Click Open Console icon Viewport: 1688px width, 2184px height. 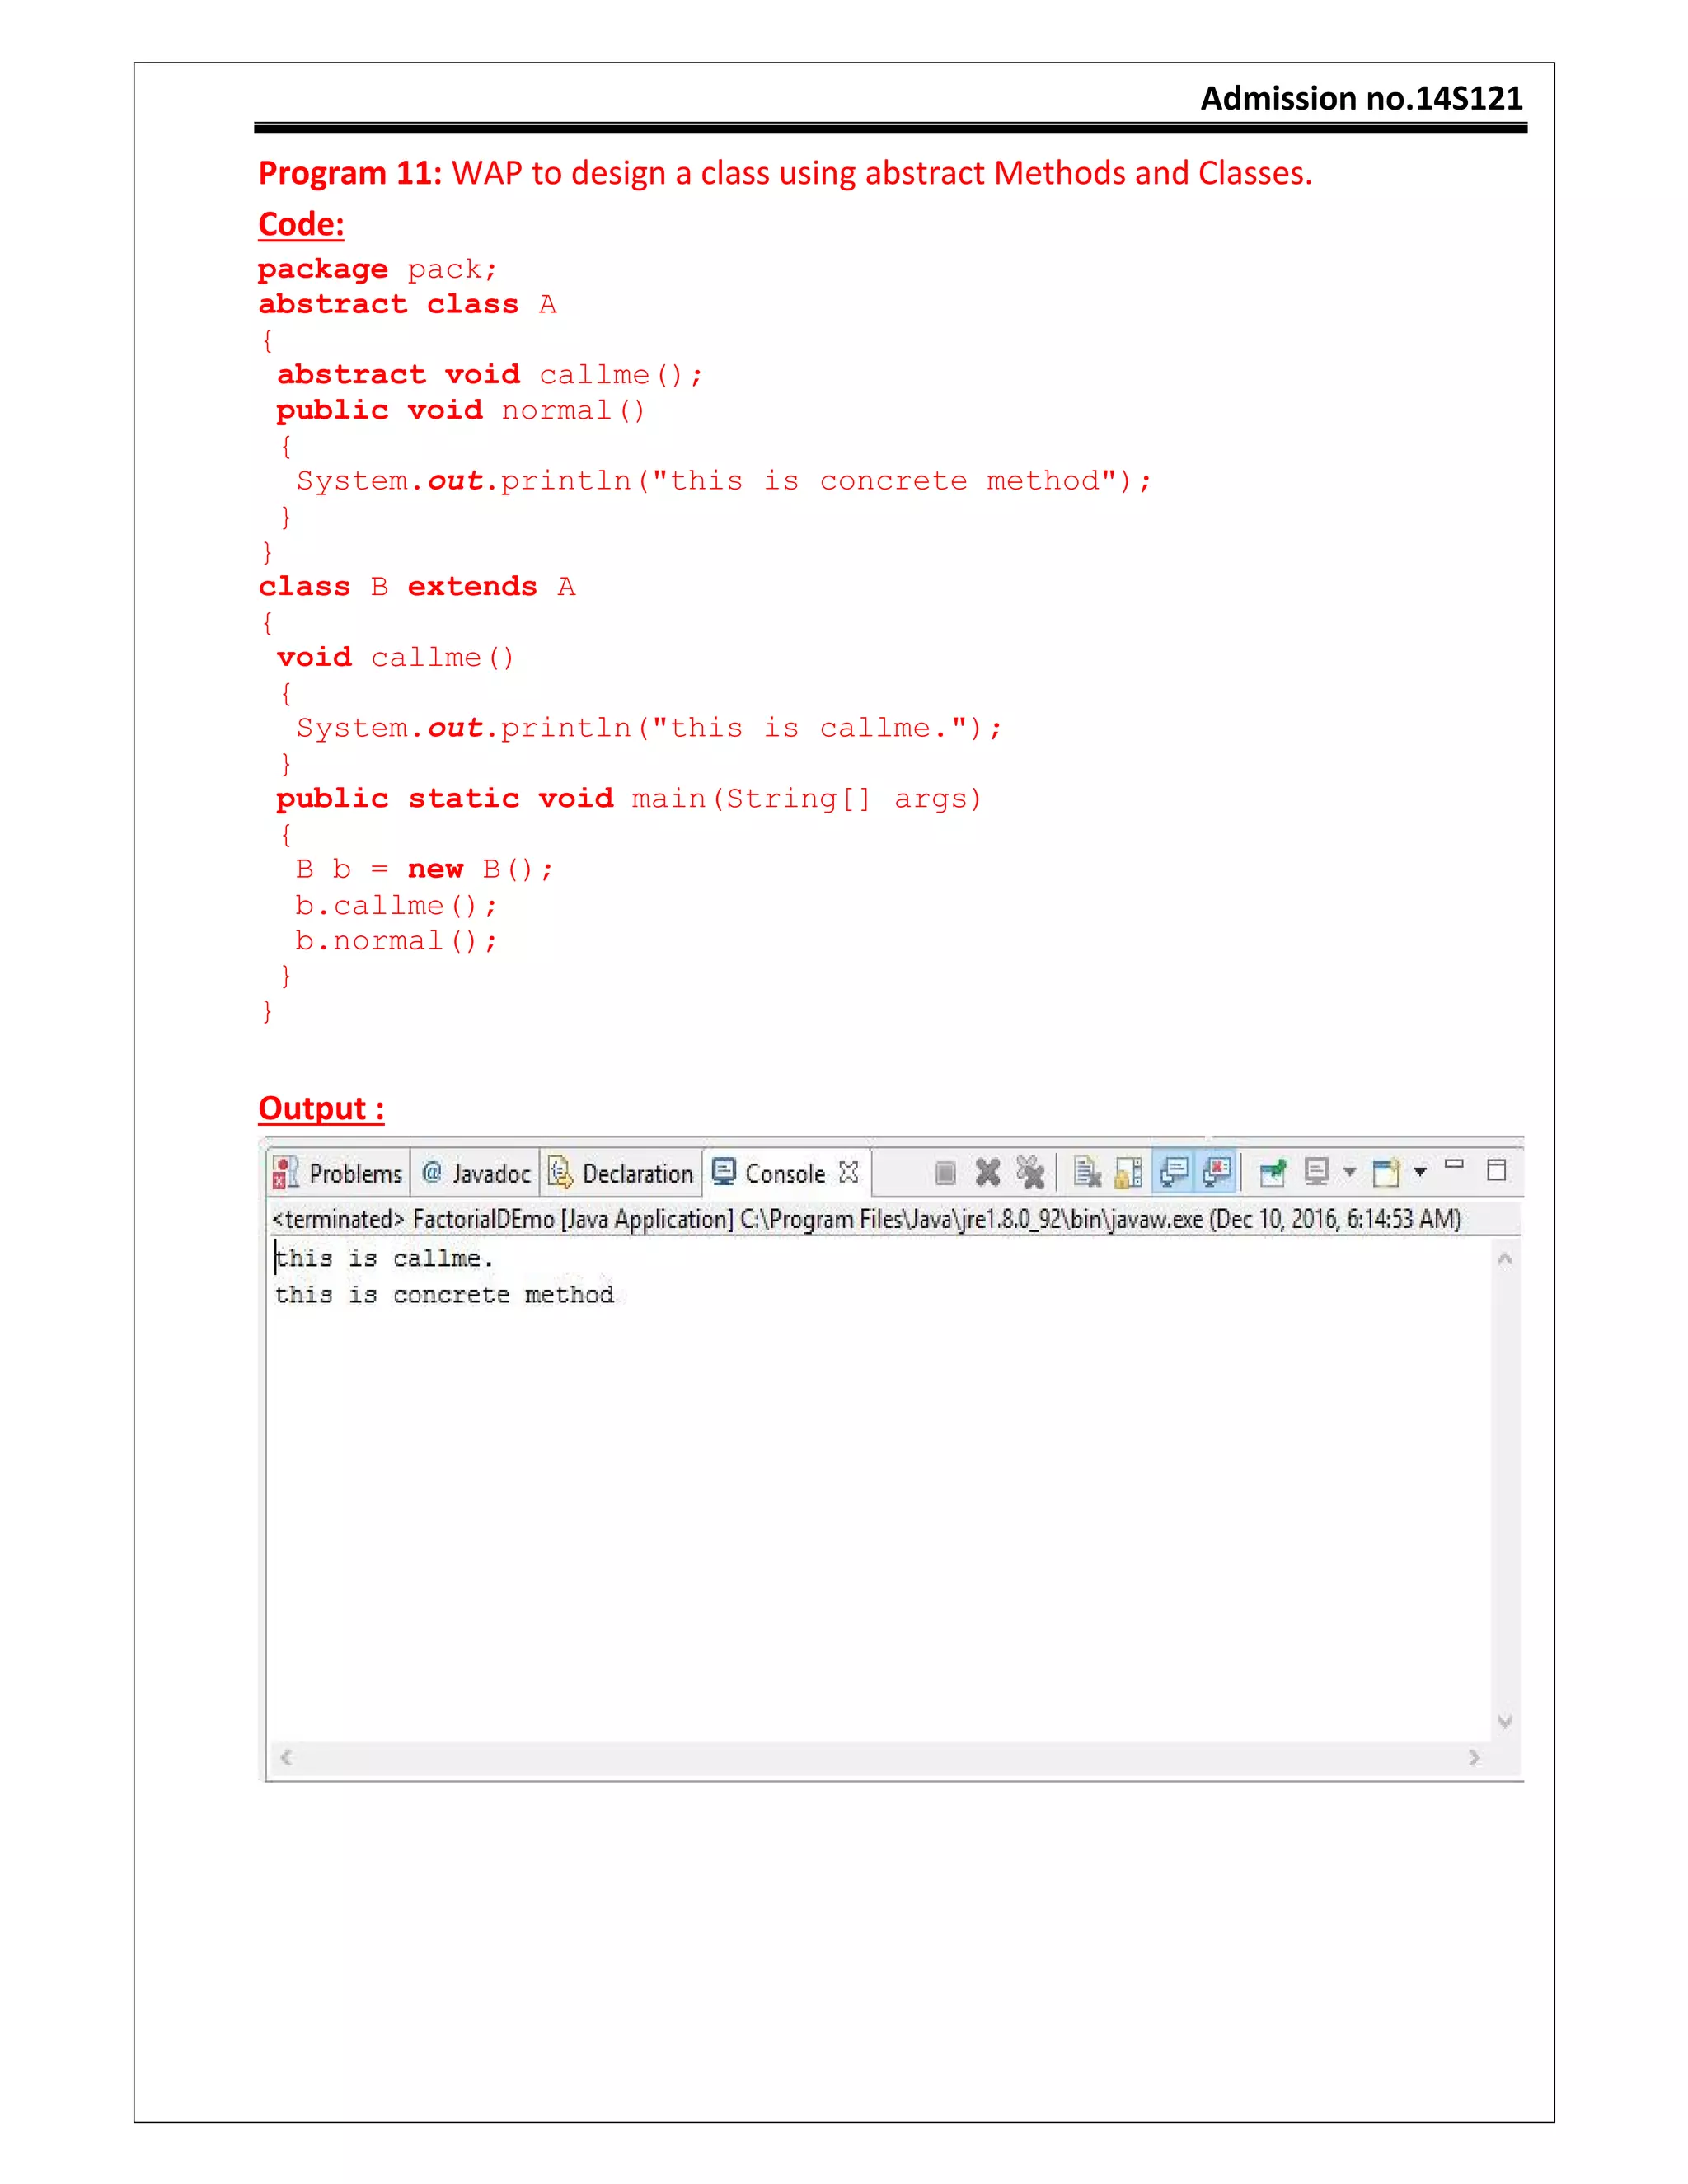click(1385, 1172)
